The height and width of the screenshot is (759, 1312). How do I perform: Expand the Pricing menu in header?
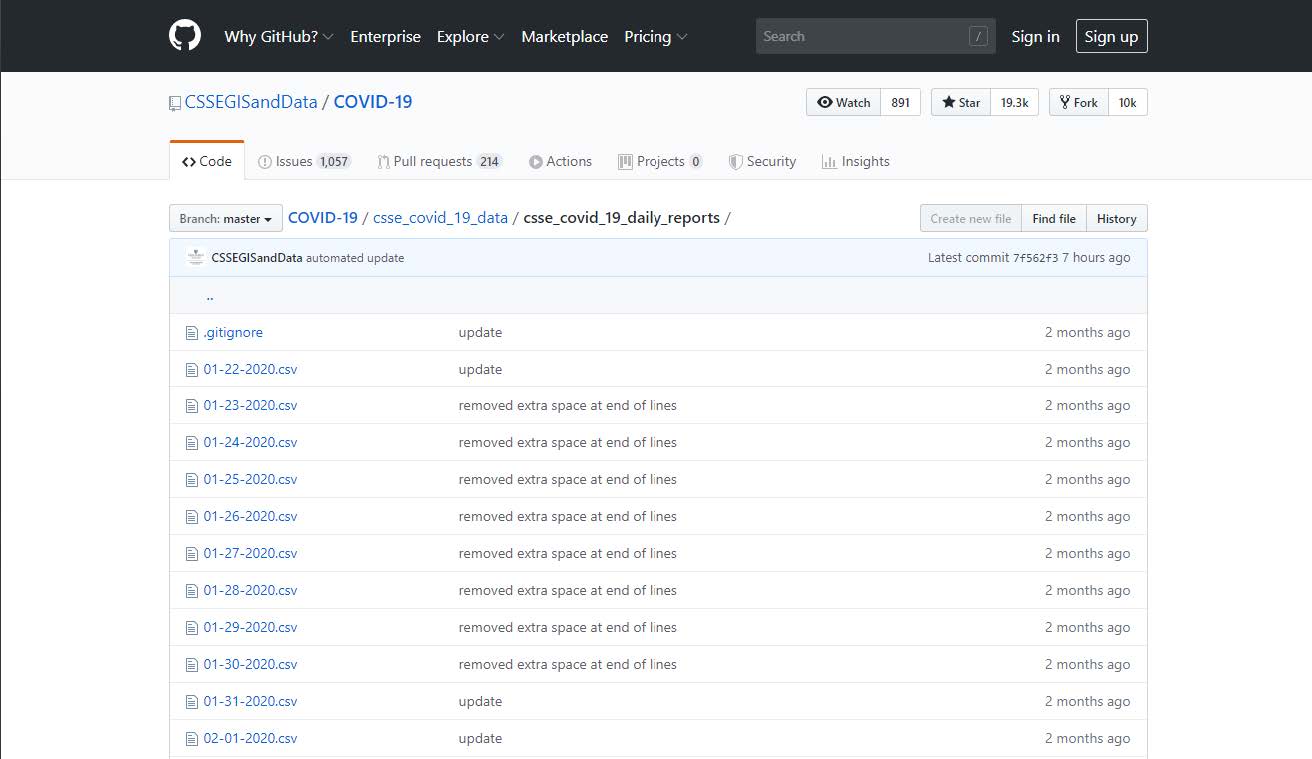tap(656, 36)
